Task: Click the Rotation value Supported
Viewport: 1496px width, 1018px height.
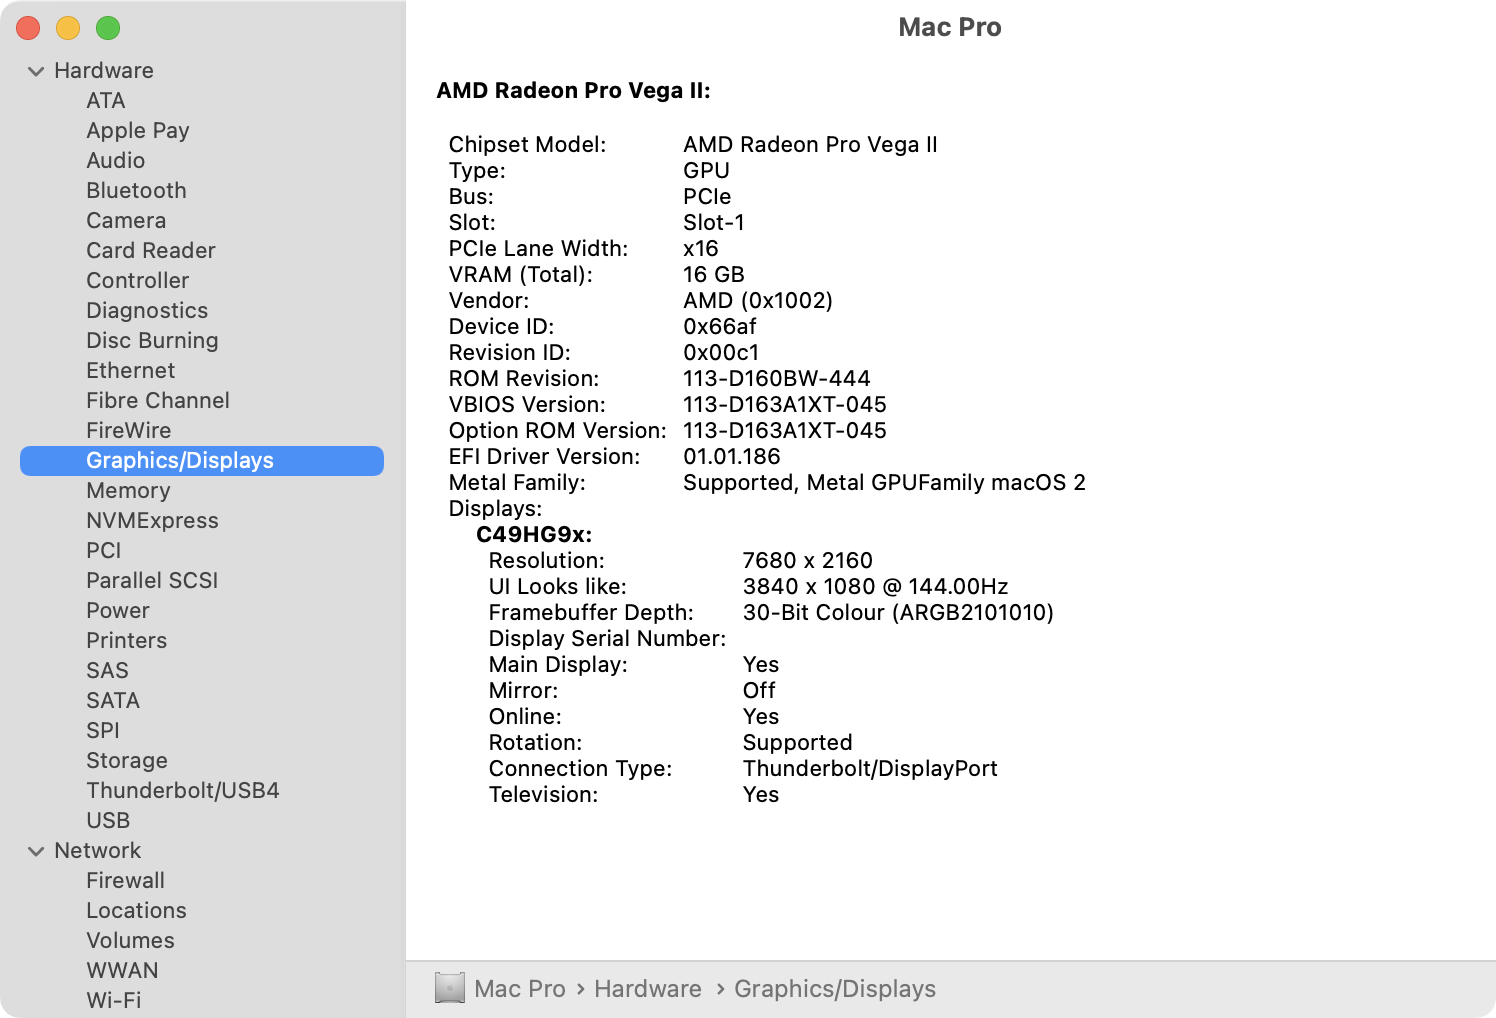Action: point(798,743)
